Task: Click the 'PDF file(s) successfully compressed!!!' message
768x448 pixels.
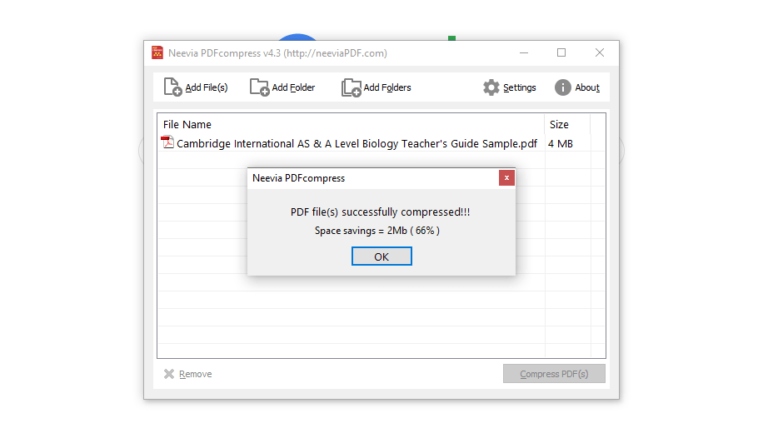Action: (x=380, y=212)
